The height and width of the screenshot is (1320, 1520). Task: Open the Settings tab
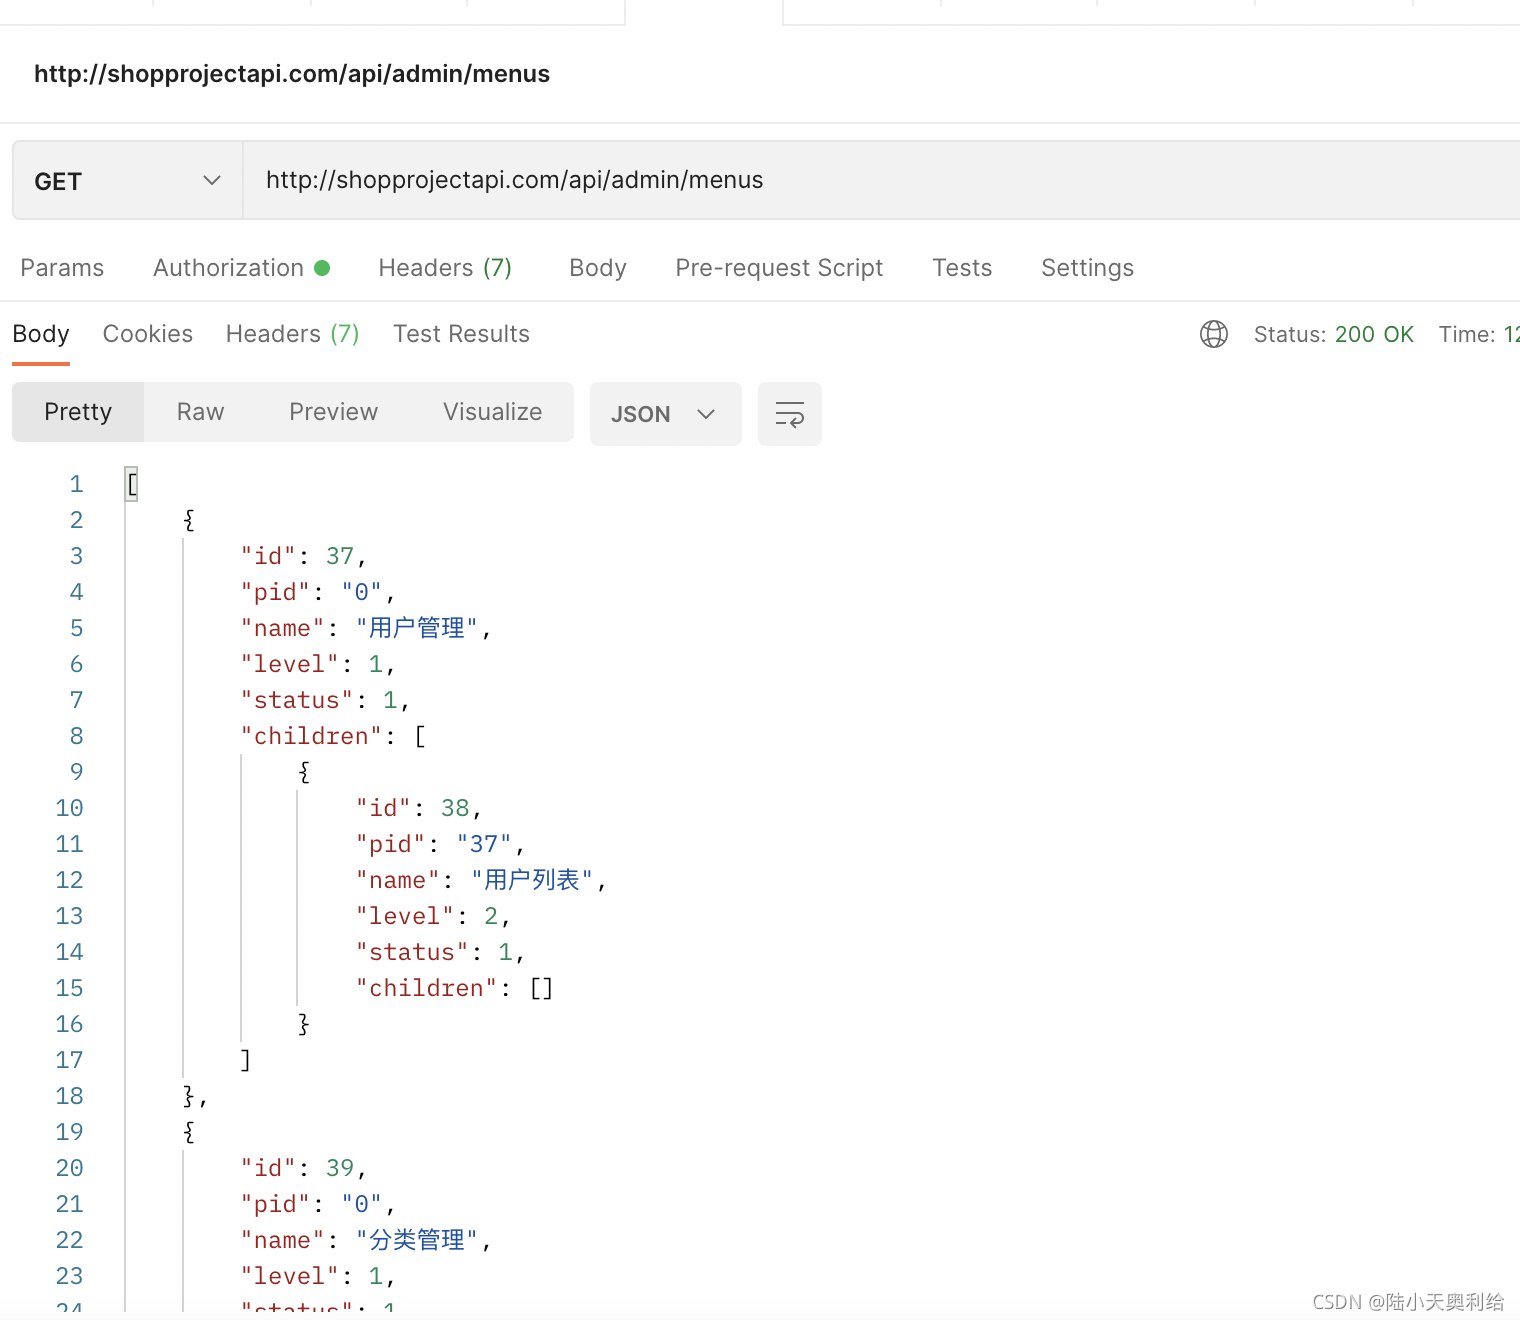(x=1087, y=268)
